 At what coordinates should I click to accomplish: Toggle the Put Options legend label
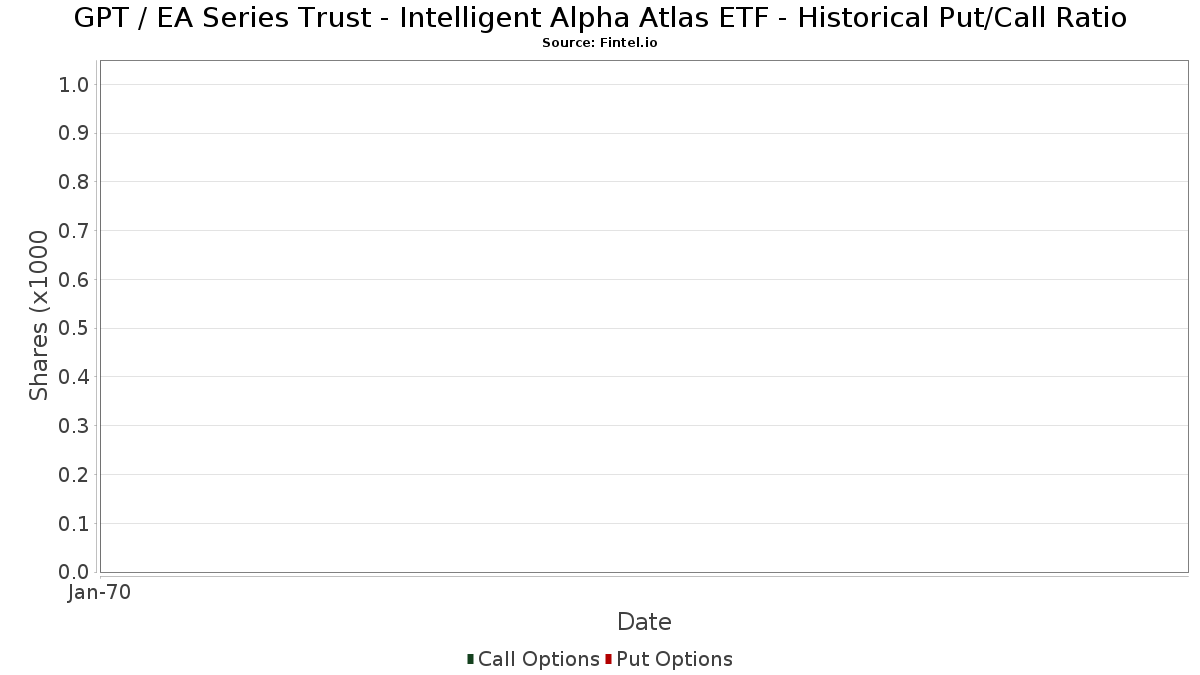click(674, 659)
